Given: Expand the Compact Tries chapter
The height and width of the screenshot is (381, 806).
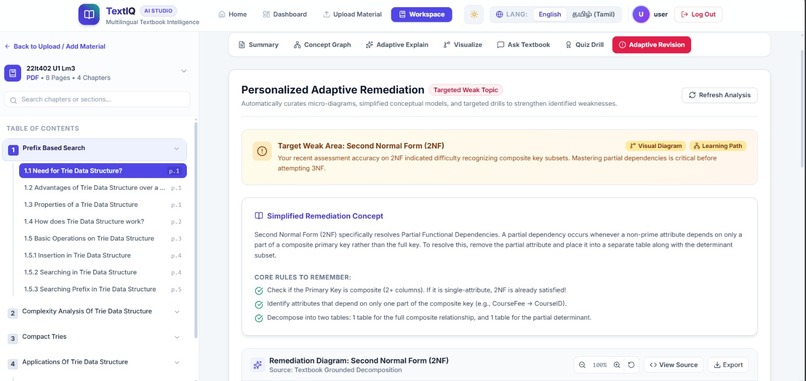Looking at the screenshot, I should point(176,337).
